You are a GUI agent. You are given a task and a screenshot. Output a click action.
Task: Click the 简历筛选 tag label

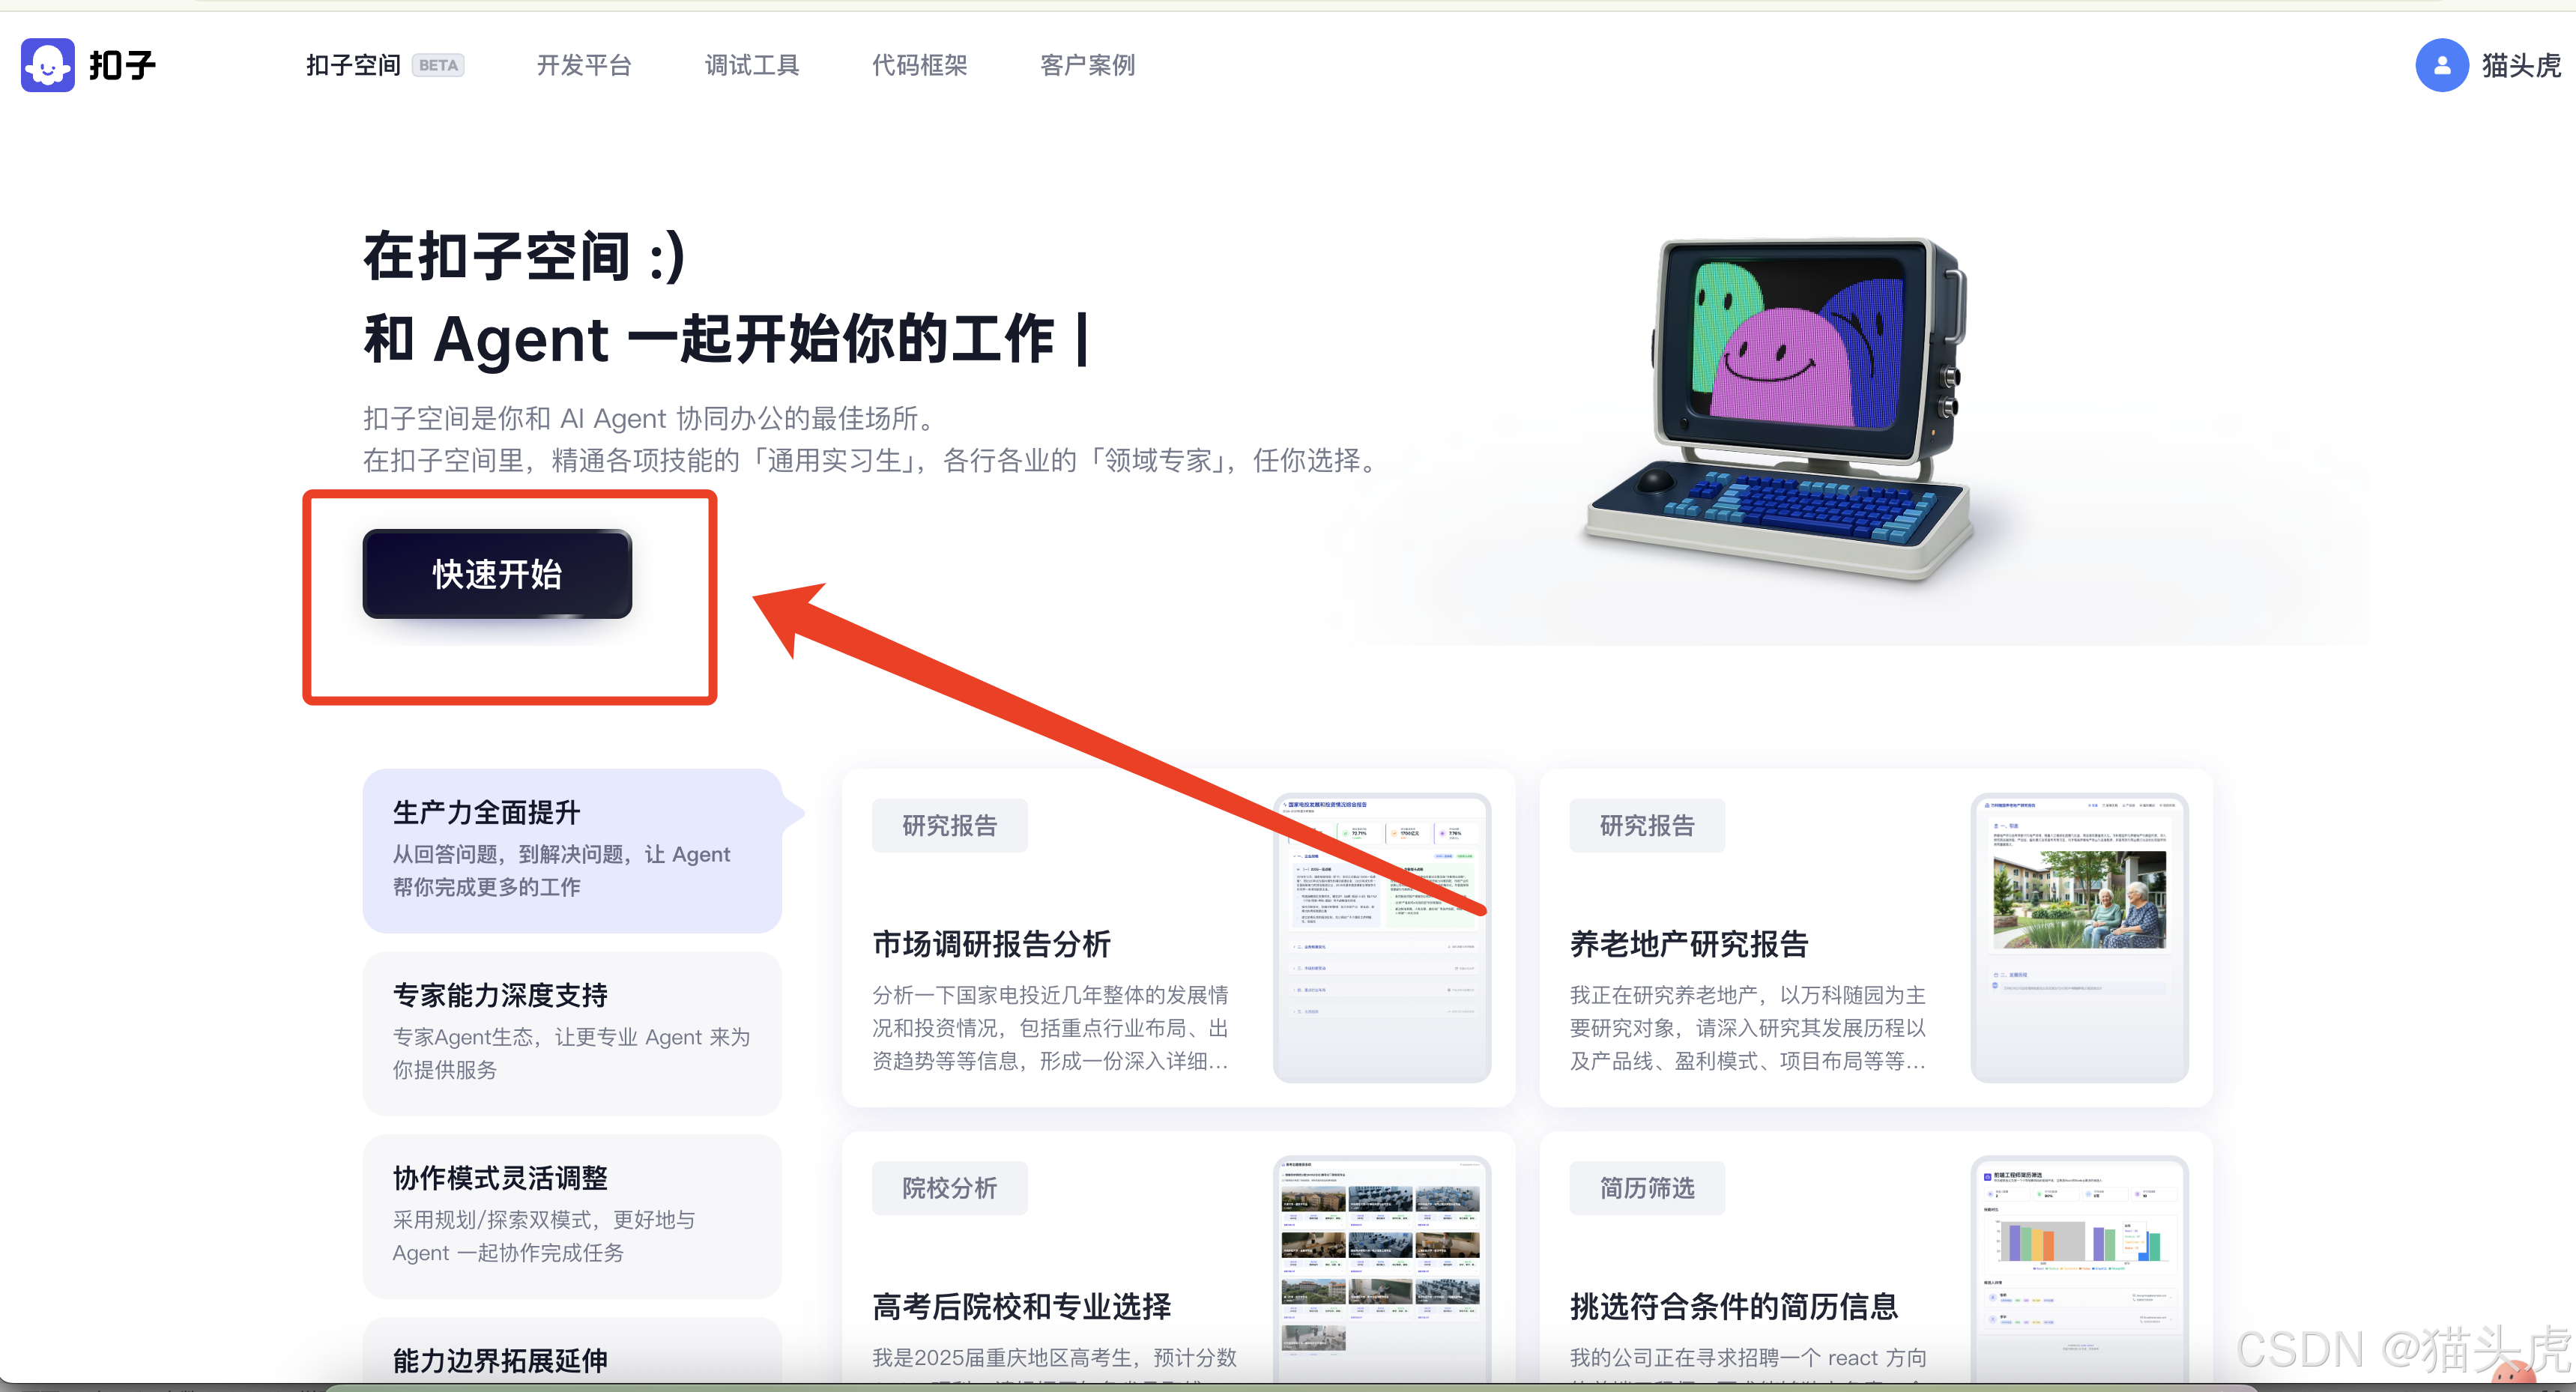(x=1646, y=1188)
